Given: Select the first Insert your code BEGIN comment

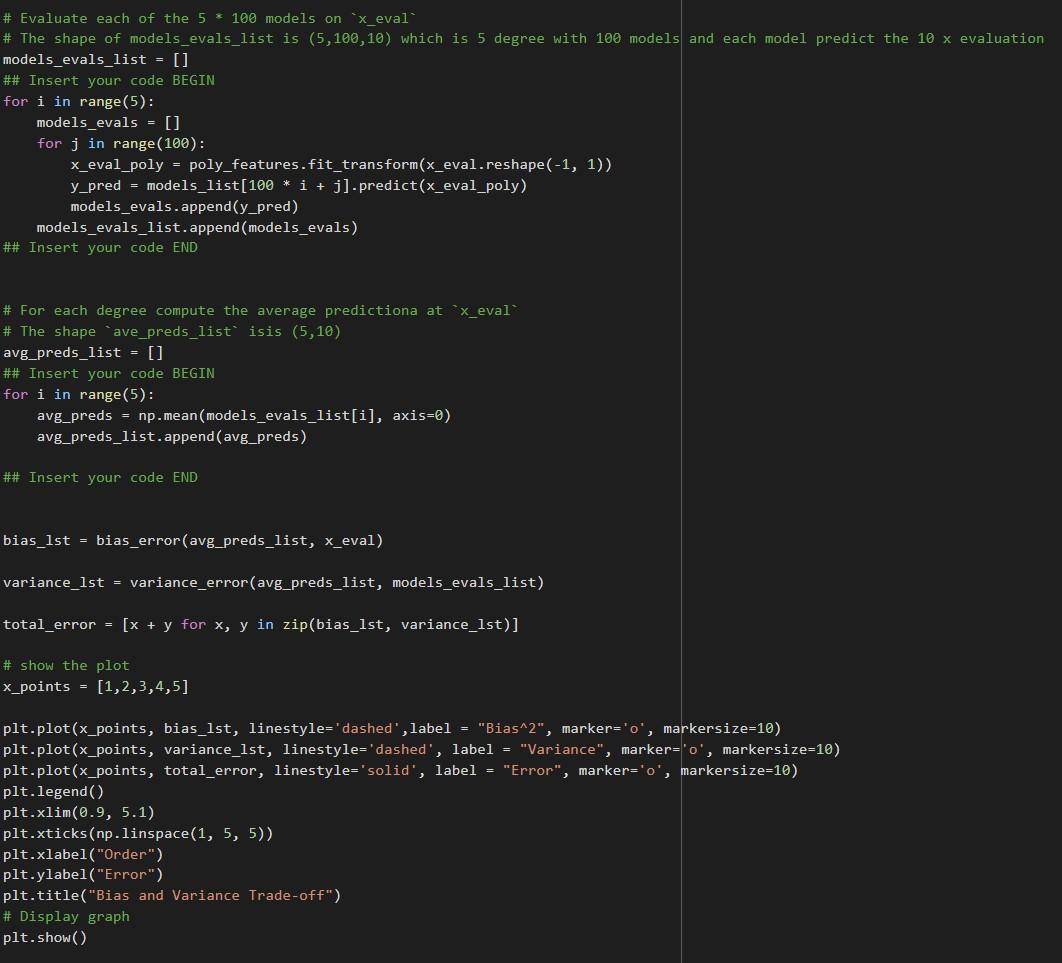Looking at the screenshot, I should pyautogui.click(x=108, y=80).
